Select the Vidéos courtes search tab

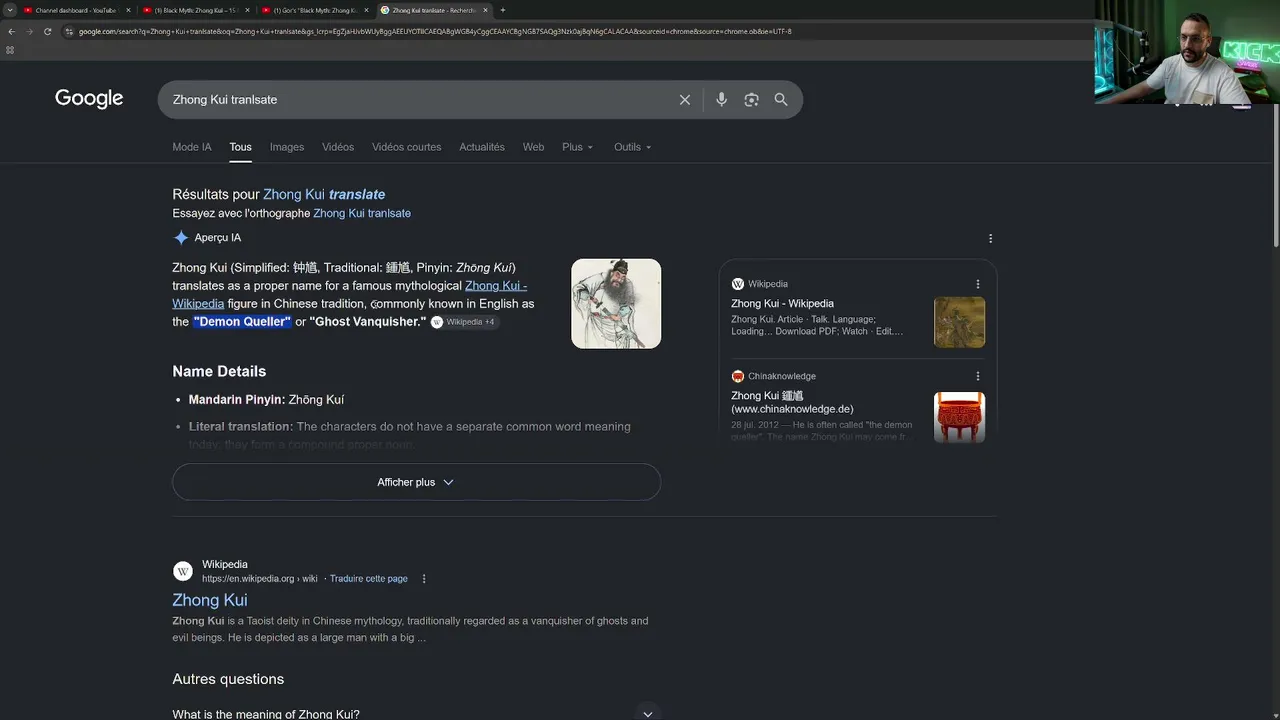click(407, 147)
